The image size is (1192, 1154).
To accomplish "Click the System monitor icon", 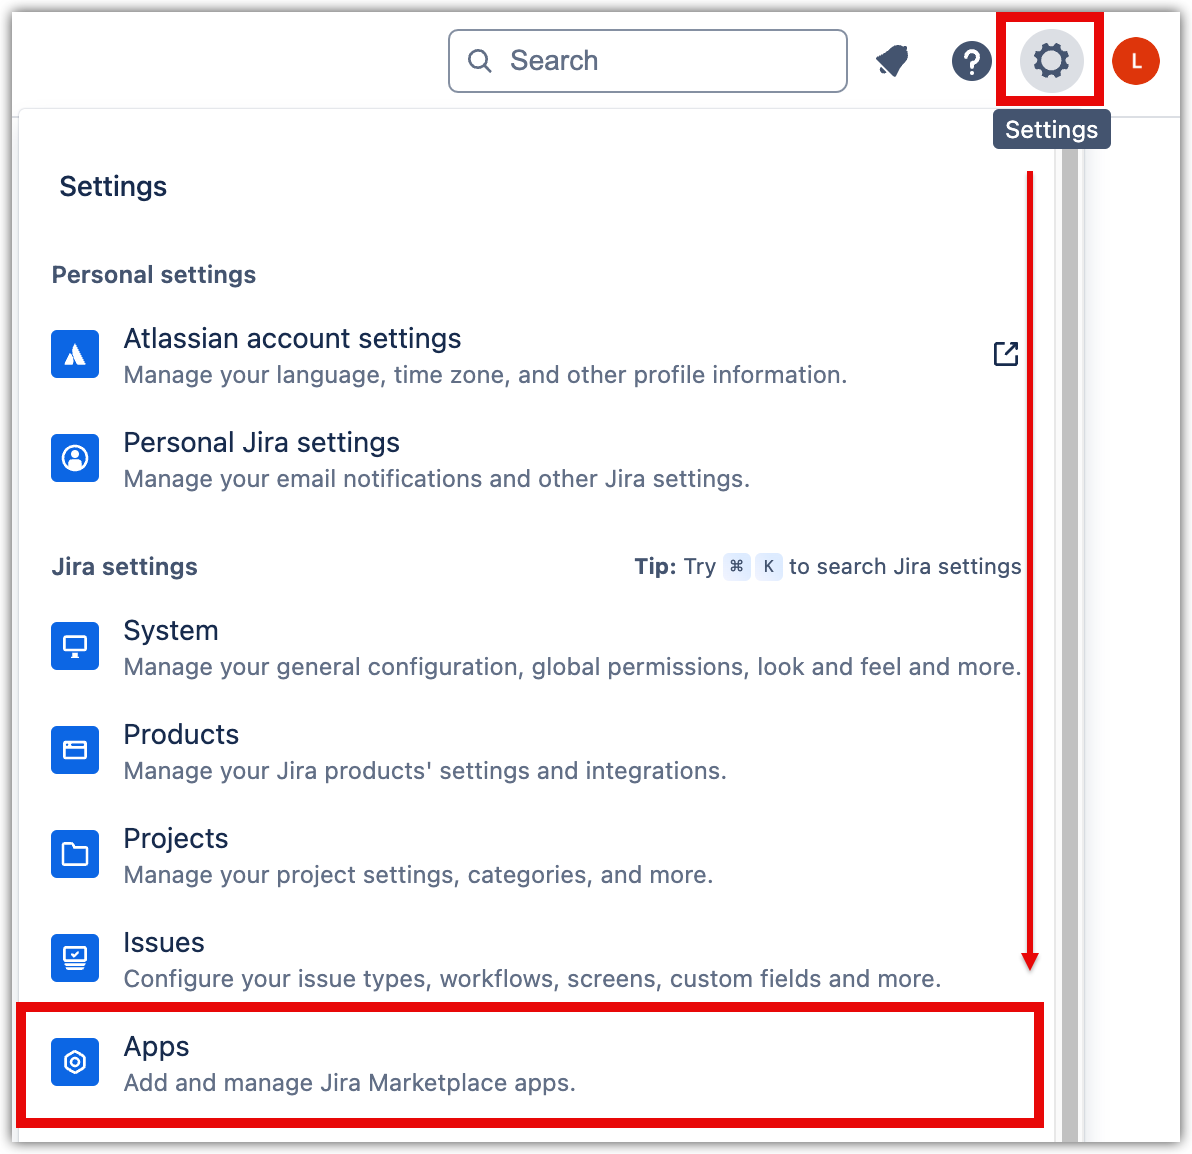I will point(75,646).
